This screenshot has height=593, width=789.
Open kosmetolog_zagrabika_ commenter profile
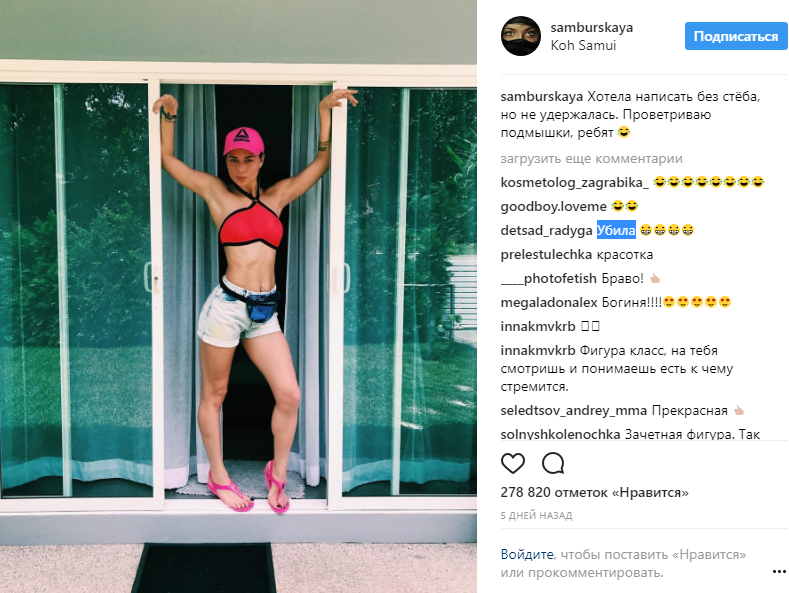tap(575, 182)
